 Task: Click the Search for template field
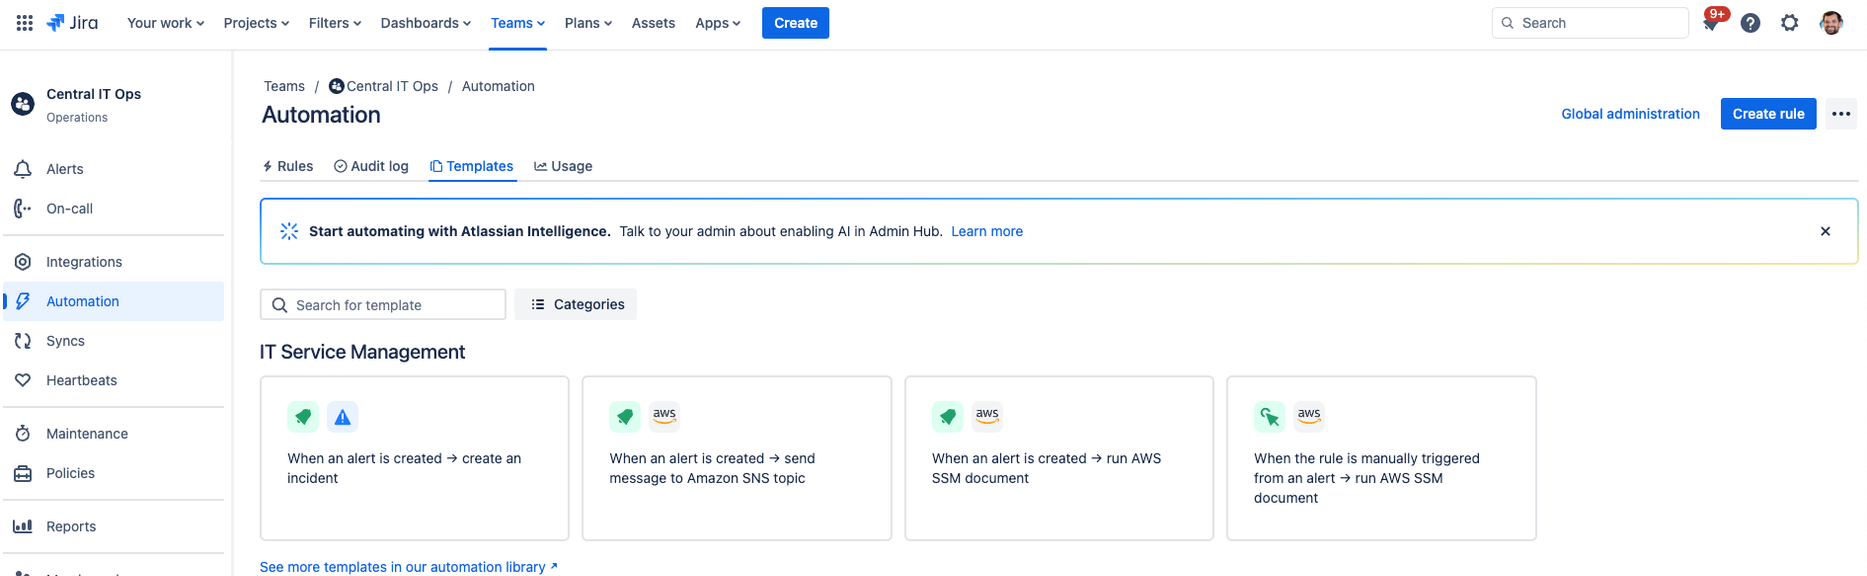[383, 304]
